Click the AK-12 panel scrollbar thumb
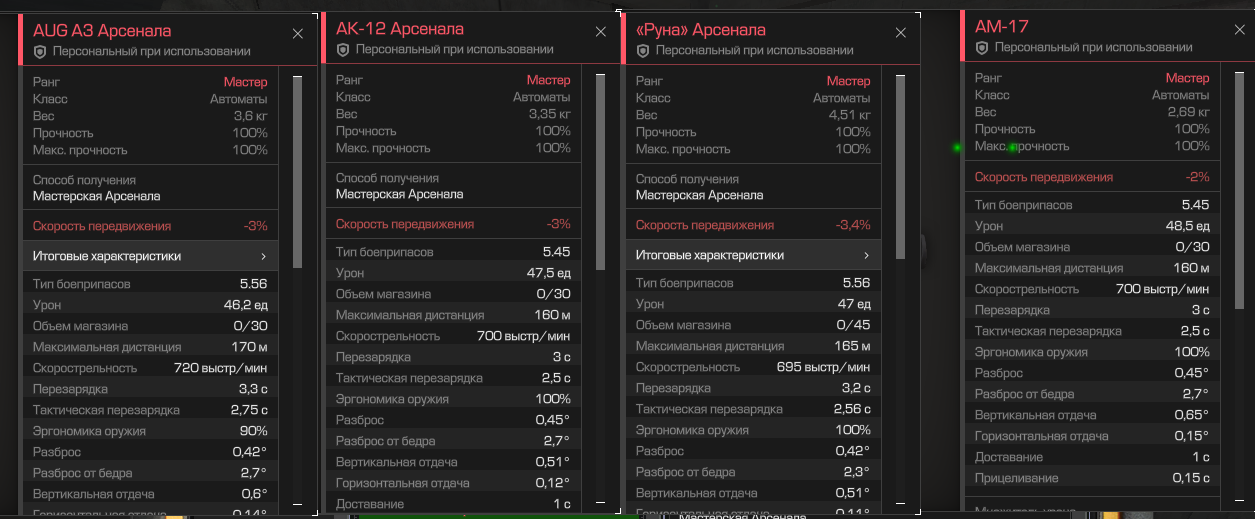The width and height of the screenshot is (1255, 519). (600, 171)
